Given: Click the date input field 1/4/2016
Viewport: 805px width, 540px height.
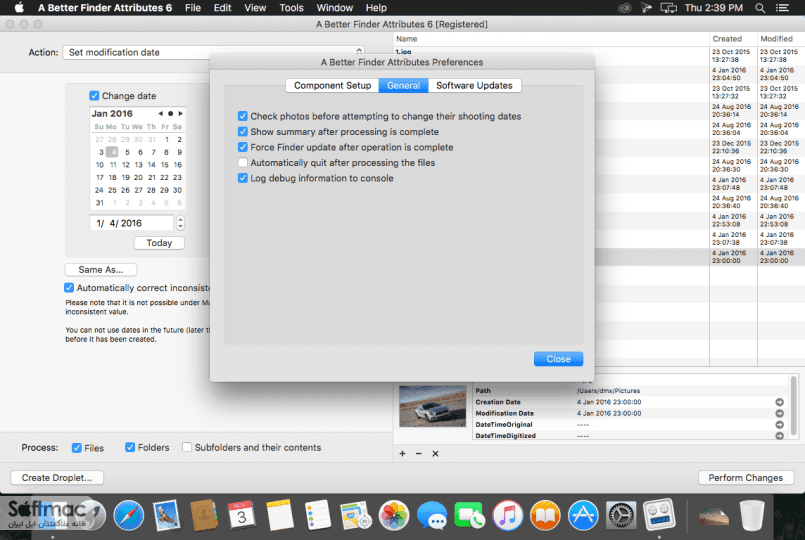Looking at the screenshot, I should pos(132,223).
